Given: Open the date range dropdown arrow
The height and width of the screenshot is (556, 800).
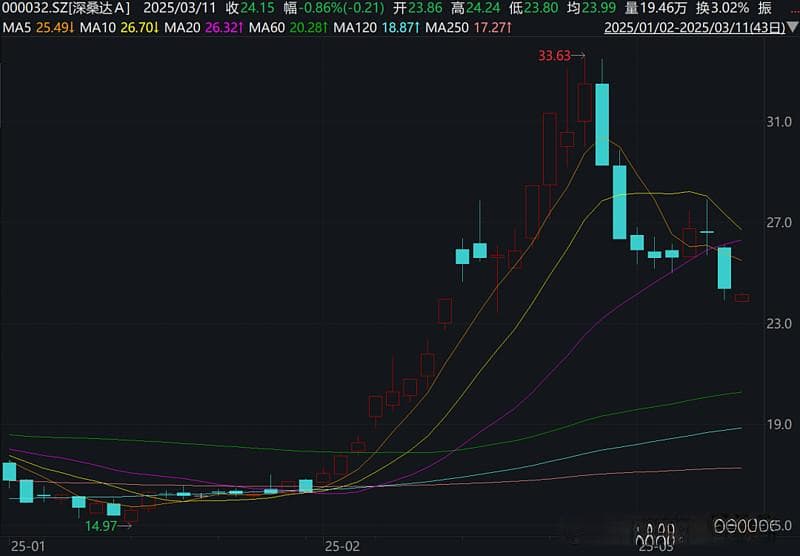Looking at the screenshot, I should tap(792, 28).
